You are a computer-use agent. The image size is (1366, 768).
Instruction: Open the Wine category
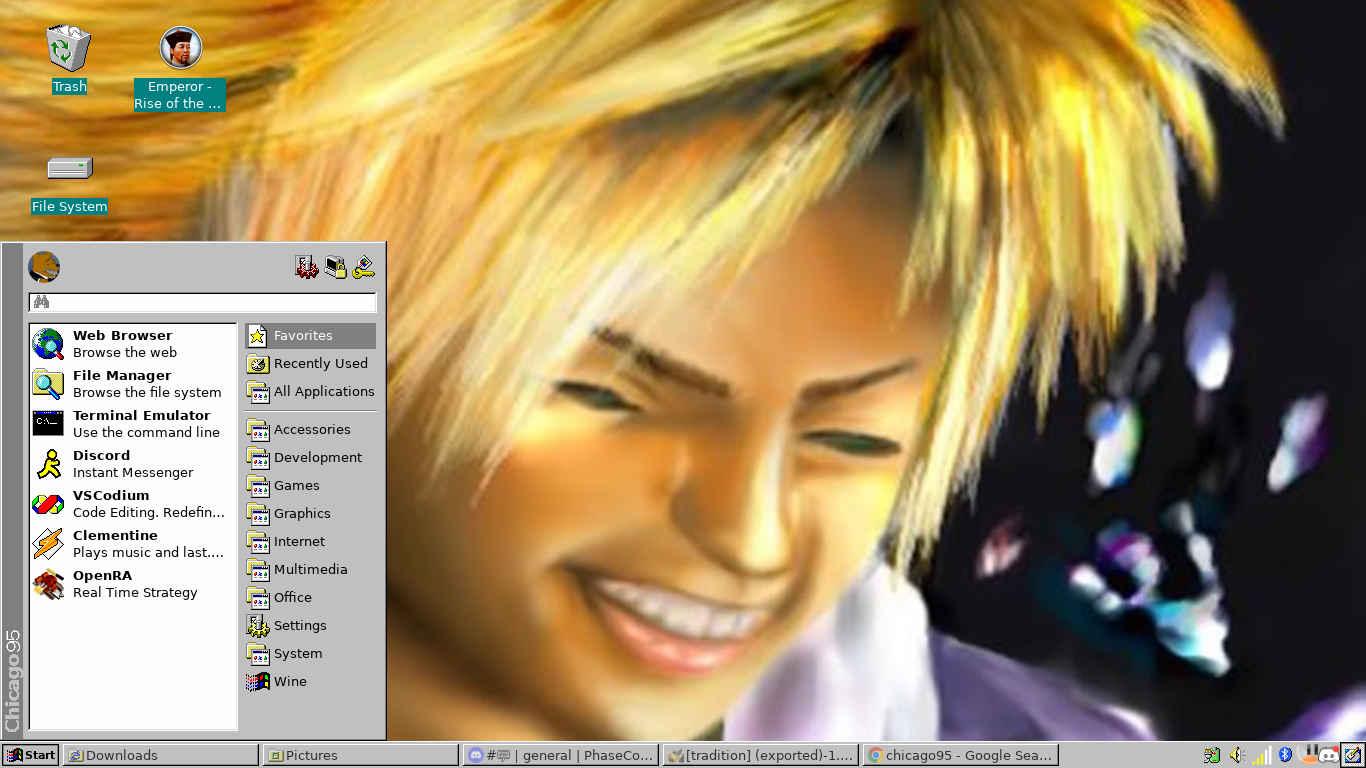point(311,682)
